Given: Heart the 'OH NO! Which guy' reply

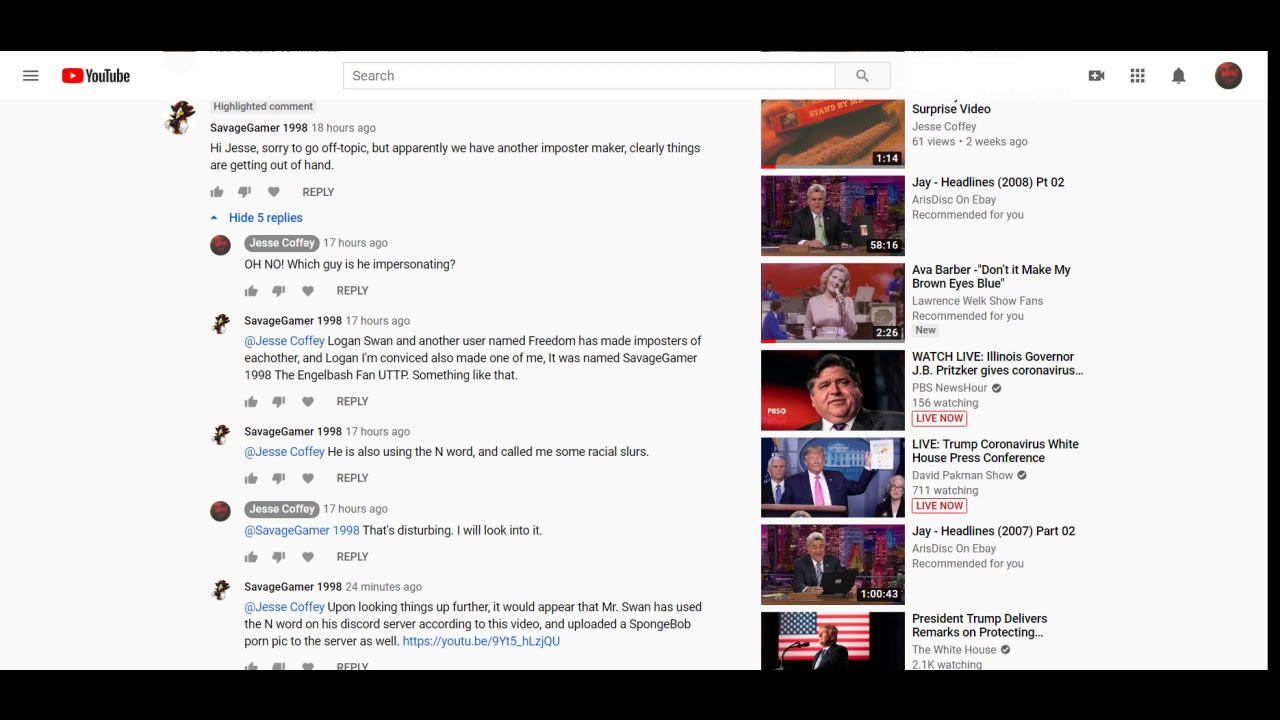Looking at the screenshot, I should pyautogui.click(x=308, y=291).
